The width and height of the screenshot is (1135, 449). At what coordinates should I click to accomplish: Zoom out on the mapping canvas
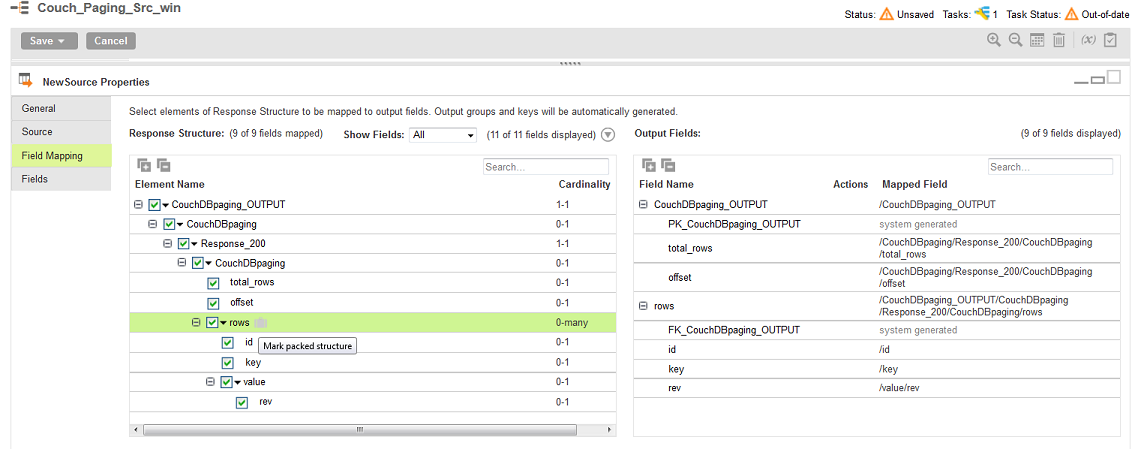tap(1016, 41)
